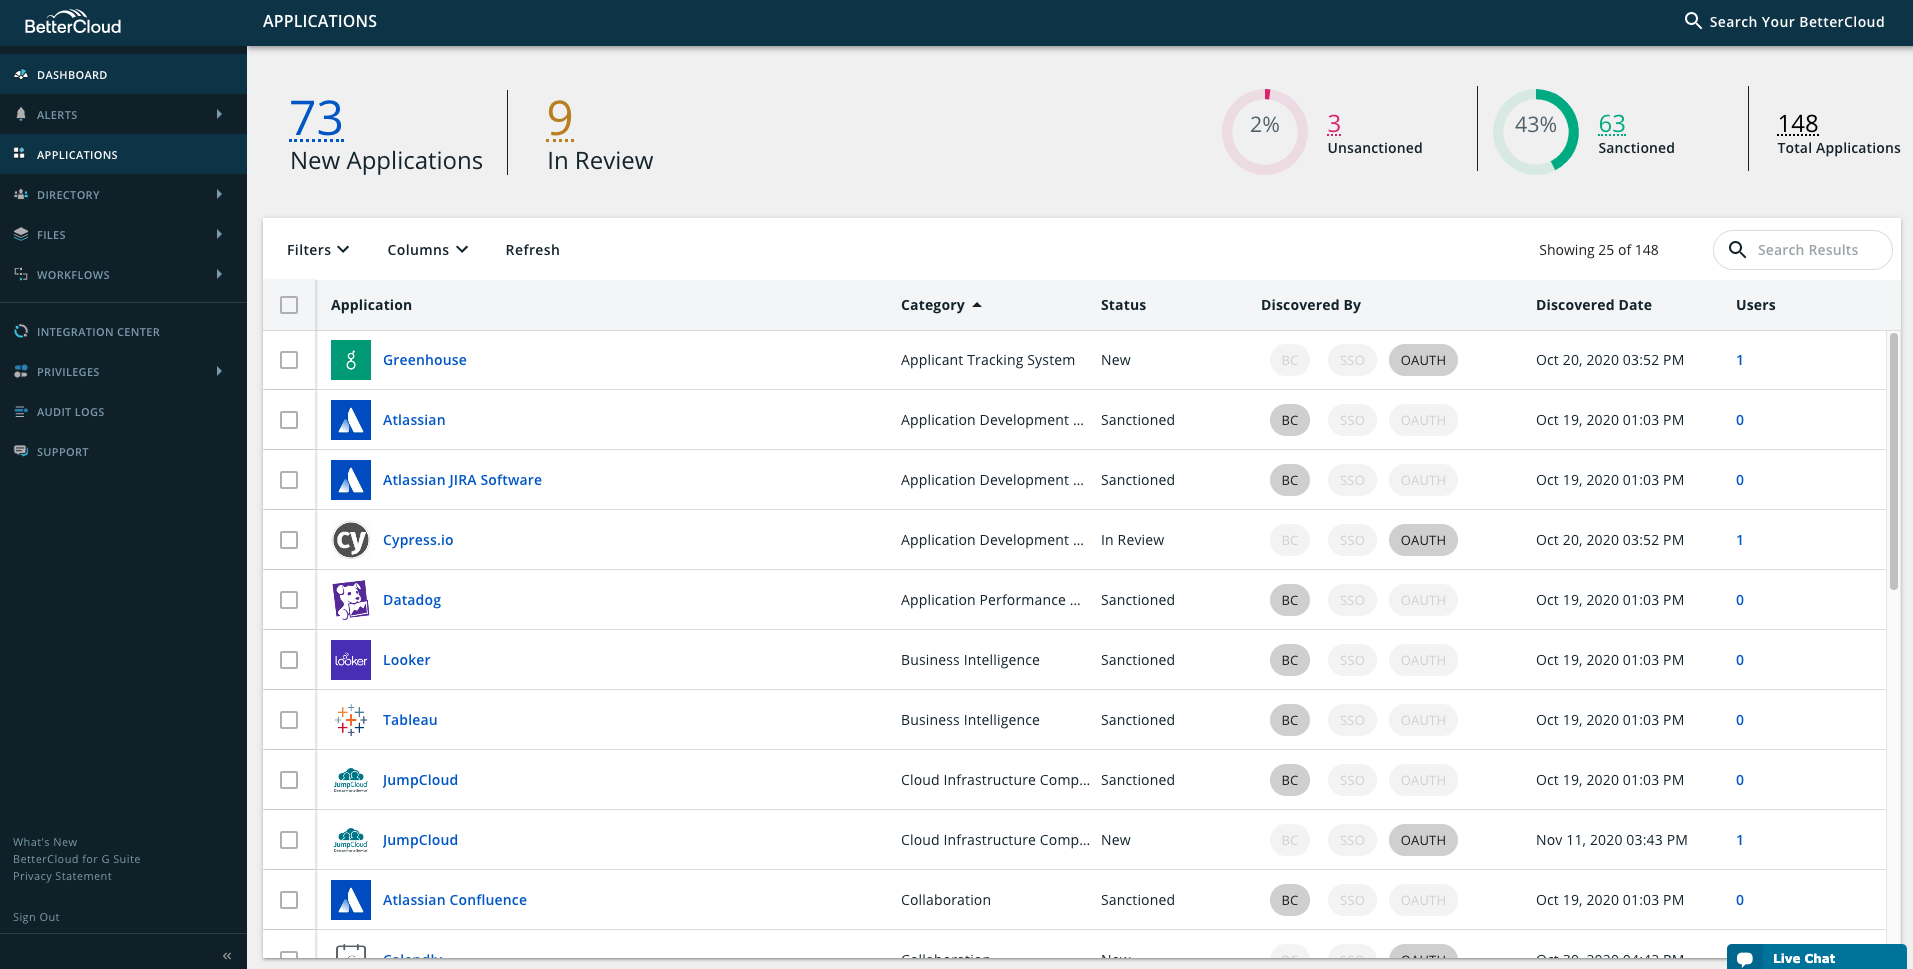Click the Looker app logo
The height and width of the screenshot is (969, 1913).
[x=351, y=660]
